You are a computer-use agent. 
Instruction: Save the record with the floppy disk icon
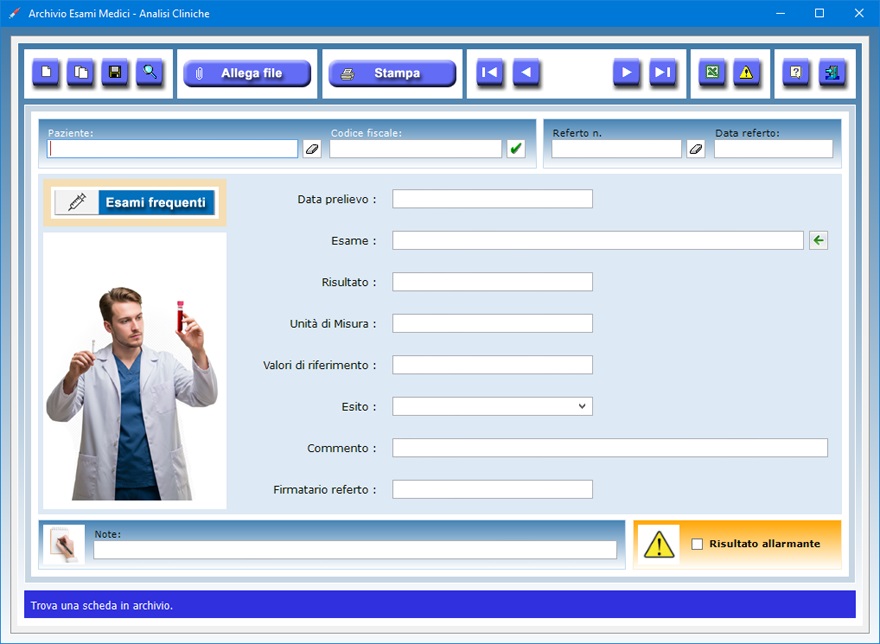(x=115, y=73)
